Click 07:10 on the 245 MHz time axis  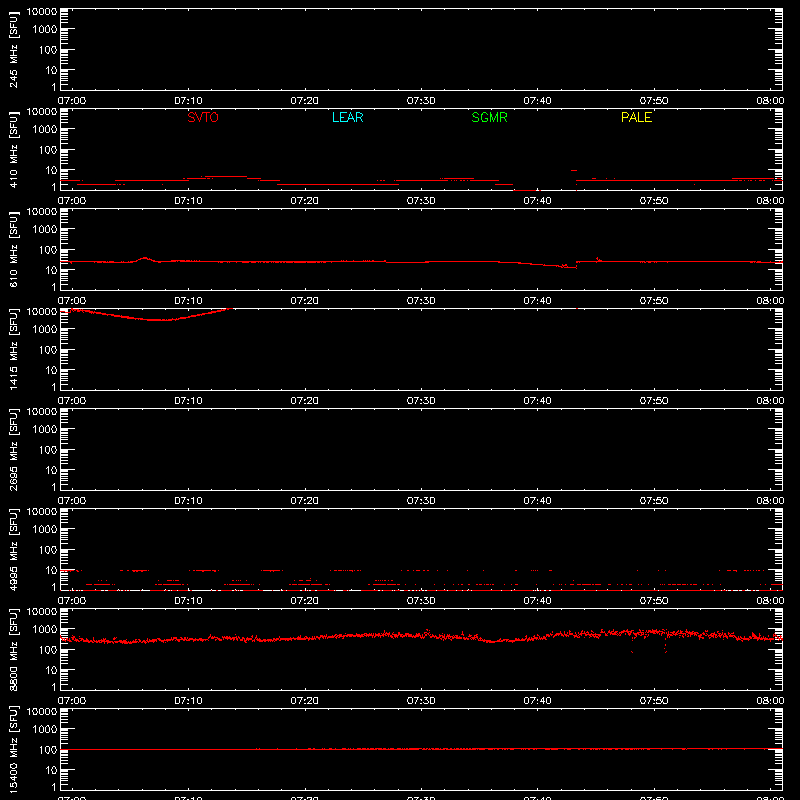188,101
